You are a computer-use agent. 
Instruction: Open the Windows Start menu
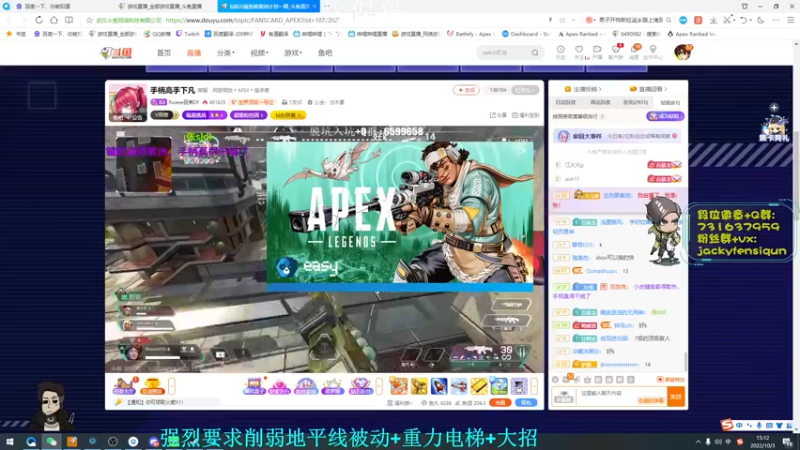click(10, 441)
